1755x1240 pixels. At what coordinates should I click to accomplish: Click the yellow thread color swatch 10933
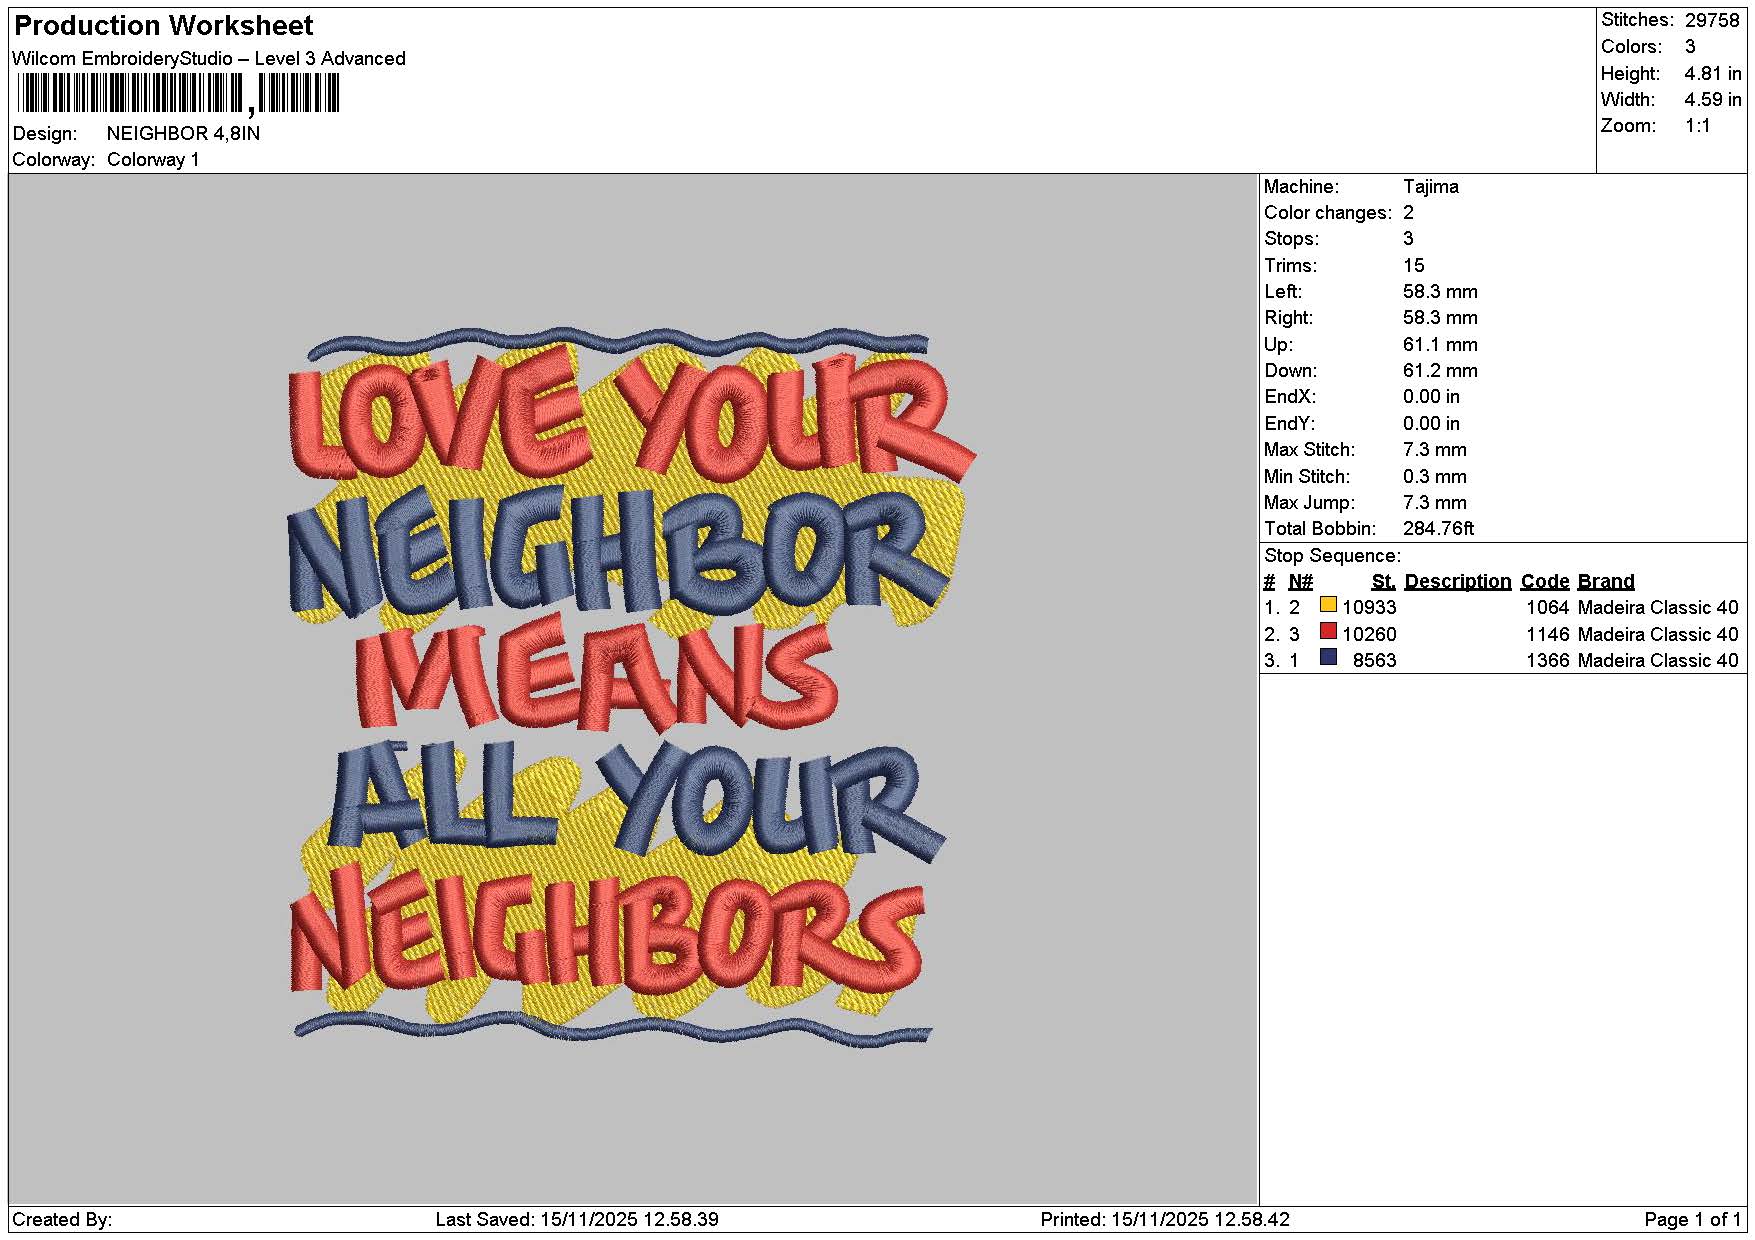pyautogui.click(x=1328, y=604)
